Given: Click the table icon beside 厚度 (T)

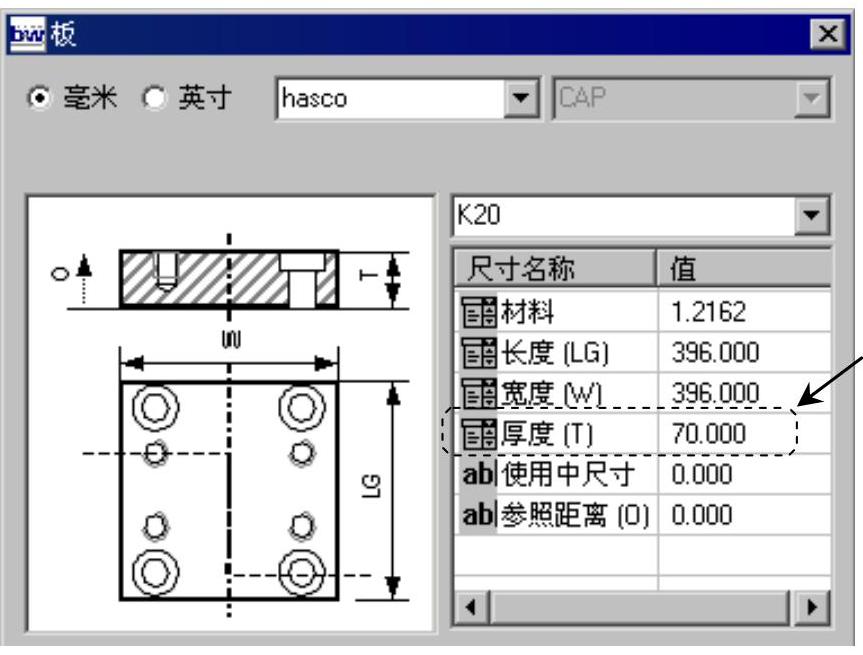Looking at the screenshot, I should tap(478, 434).
